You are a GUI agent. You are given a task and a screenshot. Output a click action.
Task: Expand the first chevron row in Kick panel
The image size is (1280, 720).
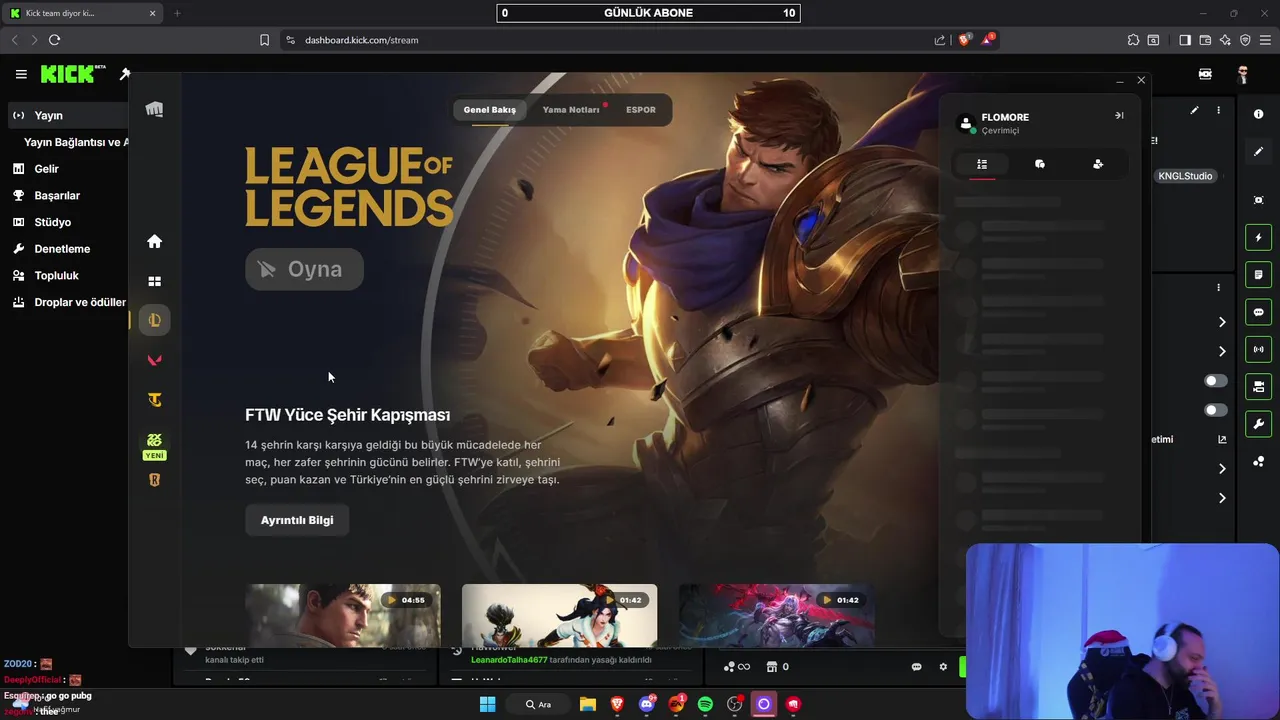pyautogui.click(x=1222, y=322)
